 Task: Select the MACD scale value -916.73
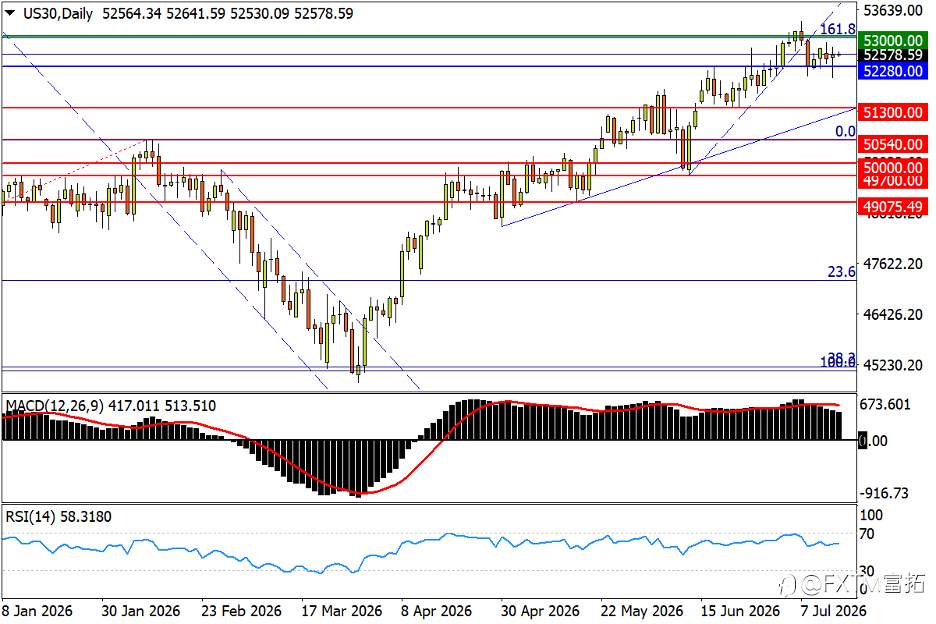884,493
